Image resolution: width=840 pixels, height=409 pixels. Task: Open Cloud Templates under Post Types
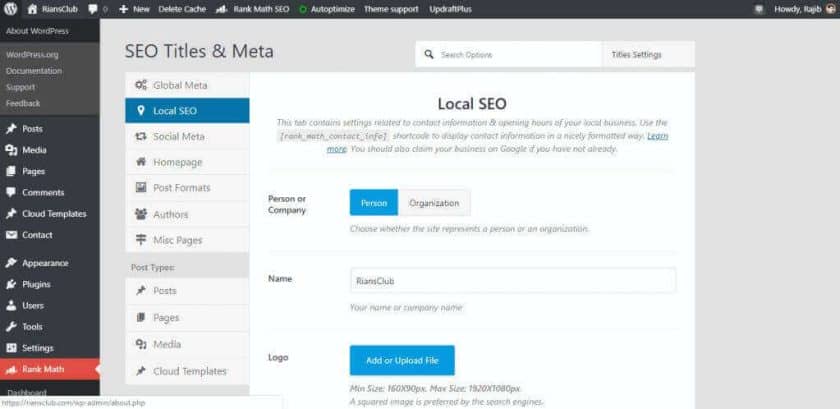tap(187, 371)
